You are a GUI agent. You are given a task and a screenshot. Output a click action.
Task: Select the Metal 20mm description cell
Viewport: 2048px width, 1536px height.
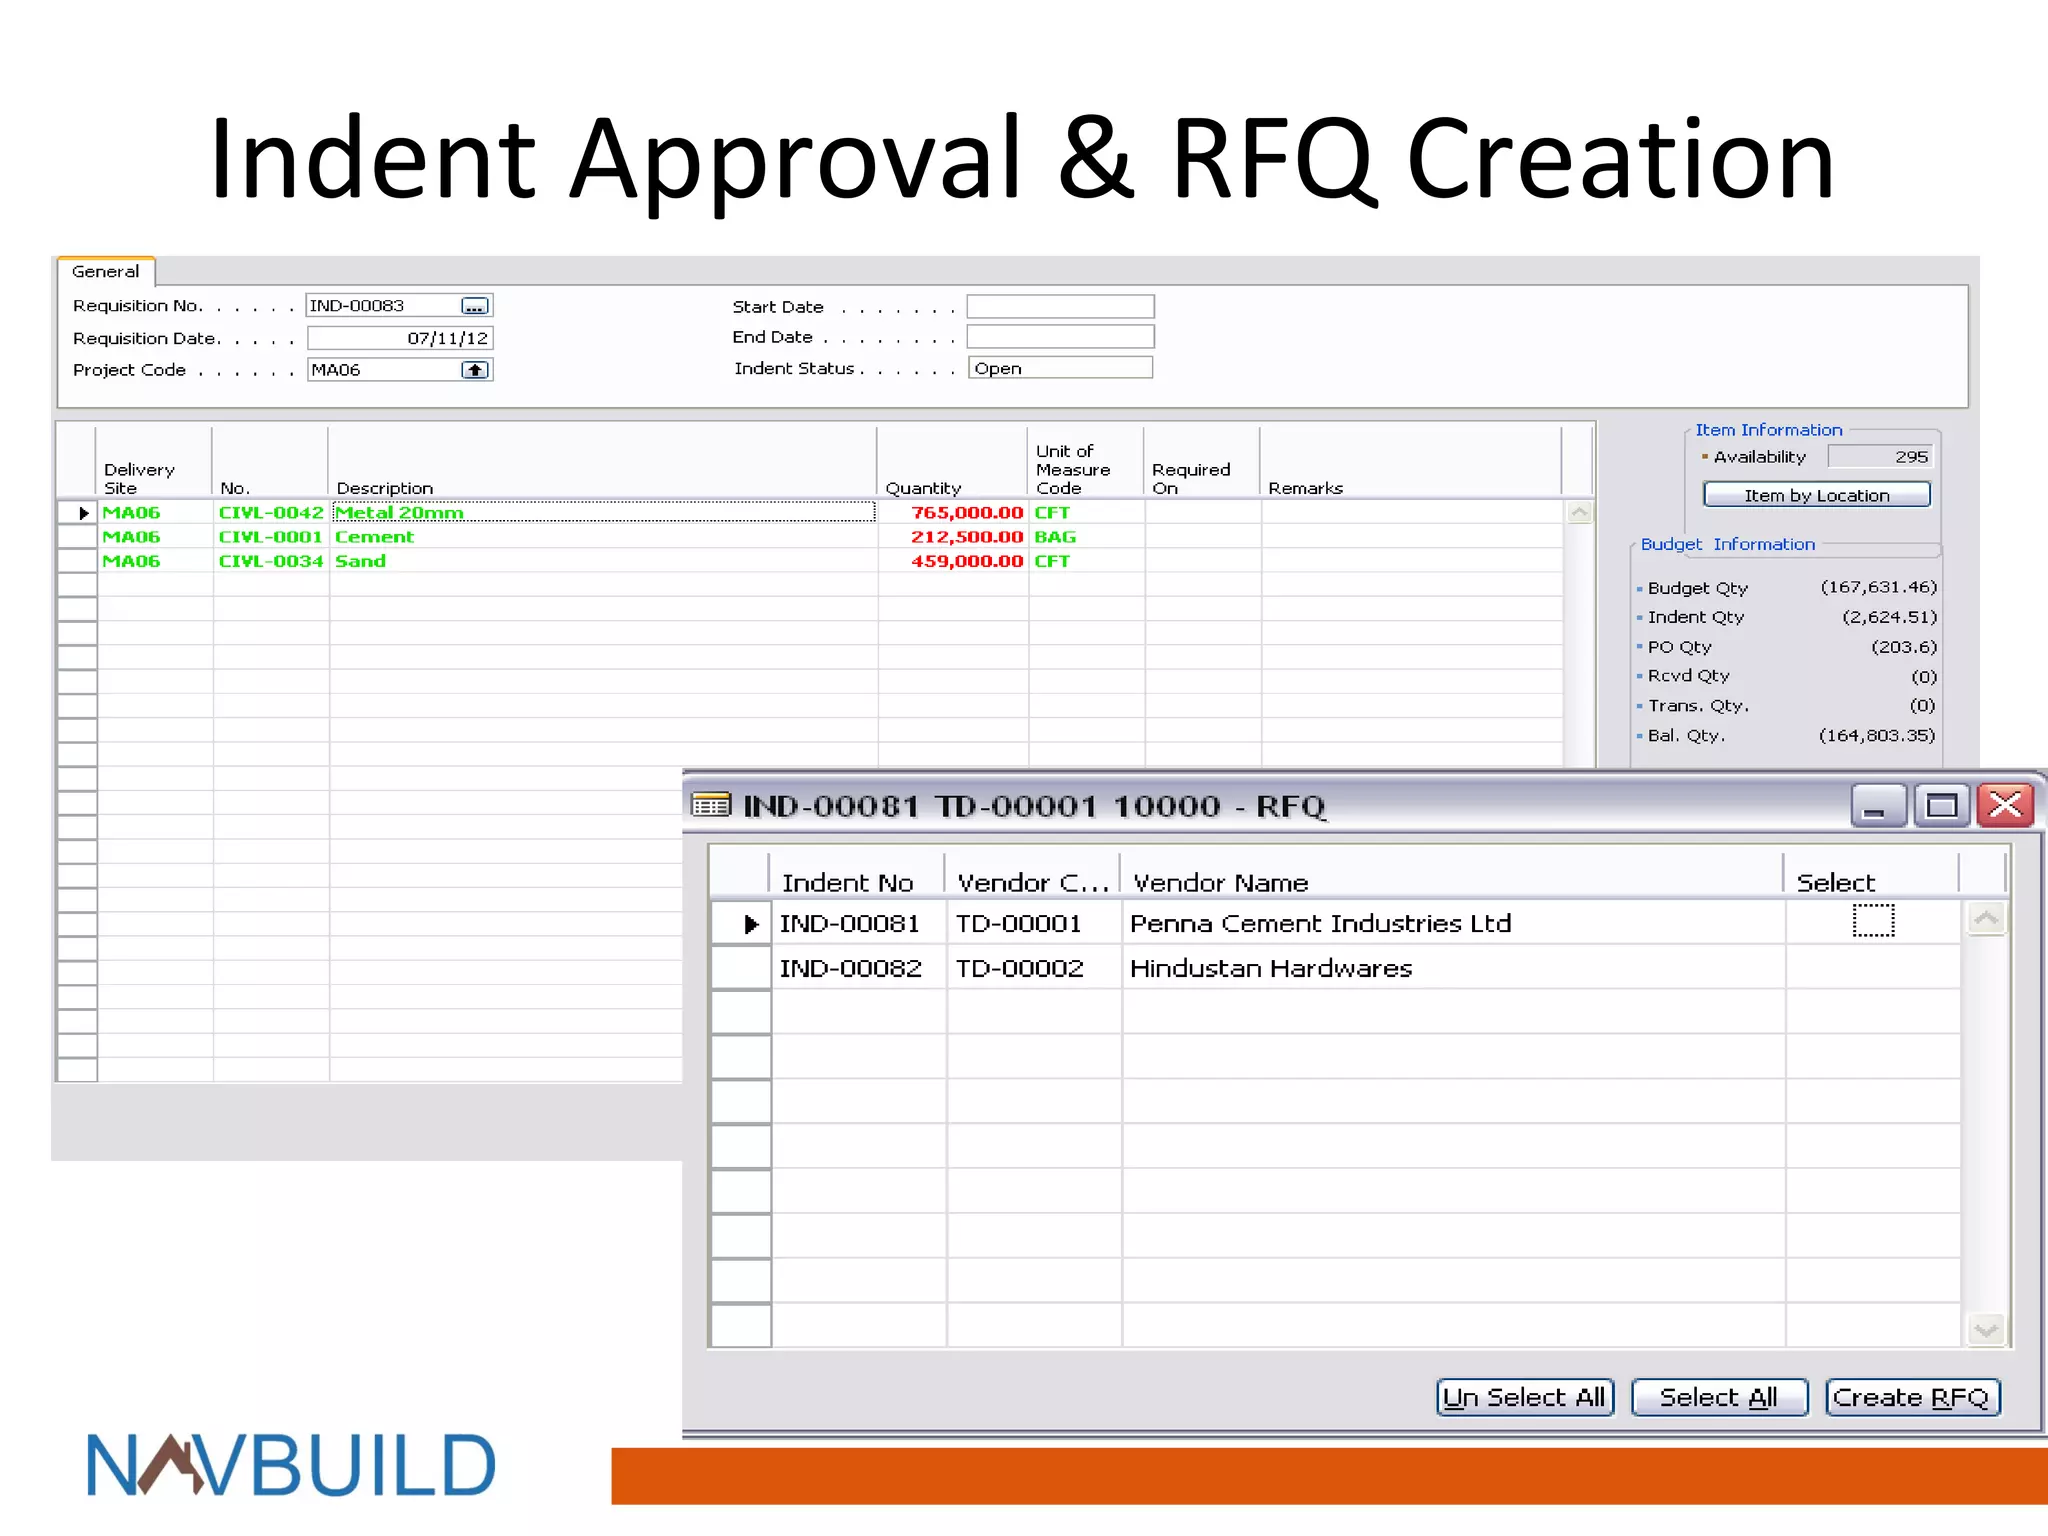[604, 512]
